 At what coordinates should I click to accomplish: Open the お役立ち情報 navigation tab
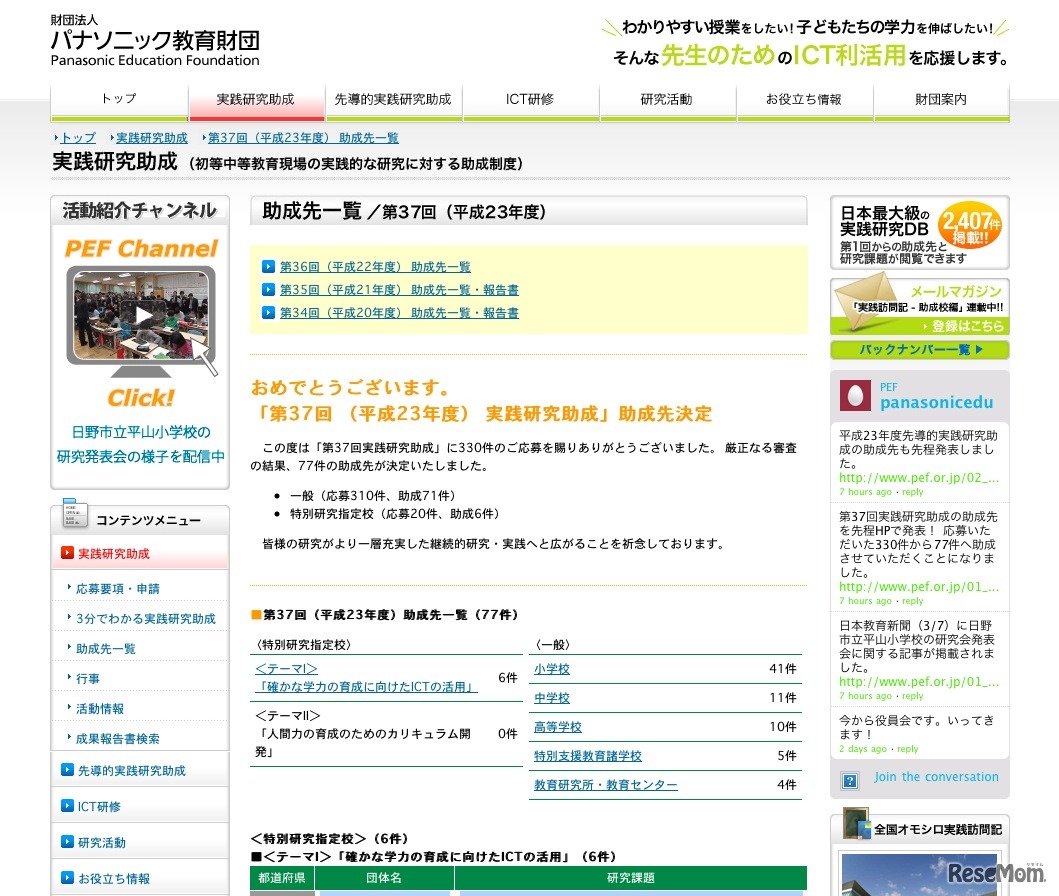point(805,100)
